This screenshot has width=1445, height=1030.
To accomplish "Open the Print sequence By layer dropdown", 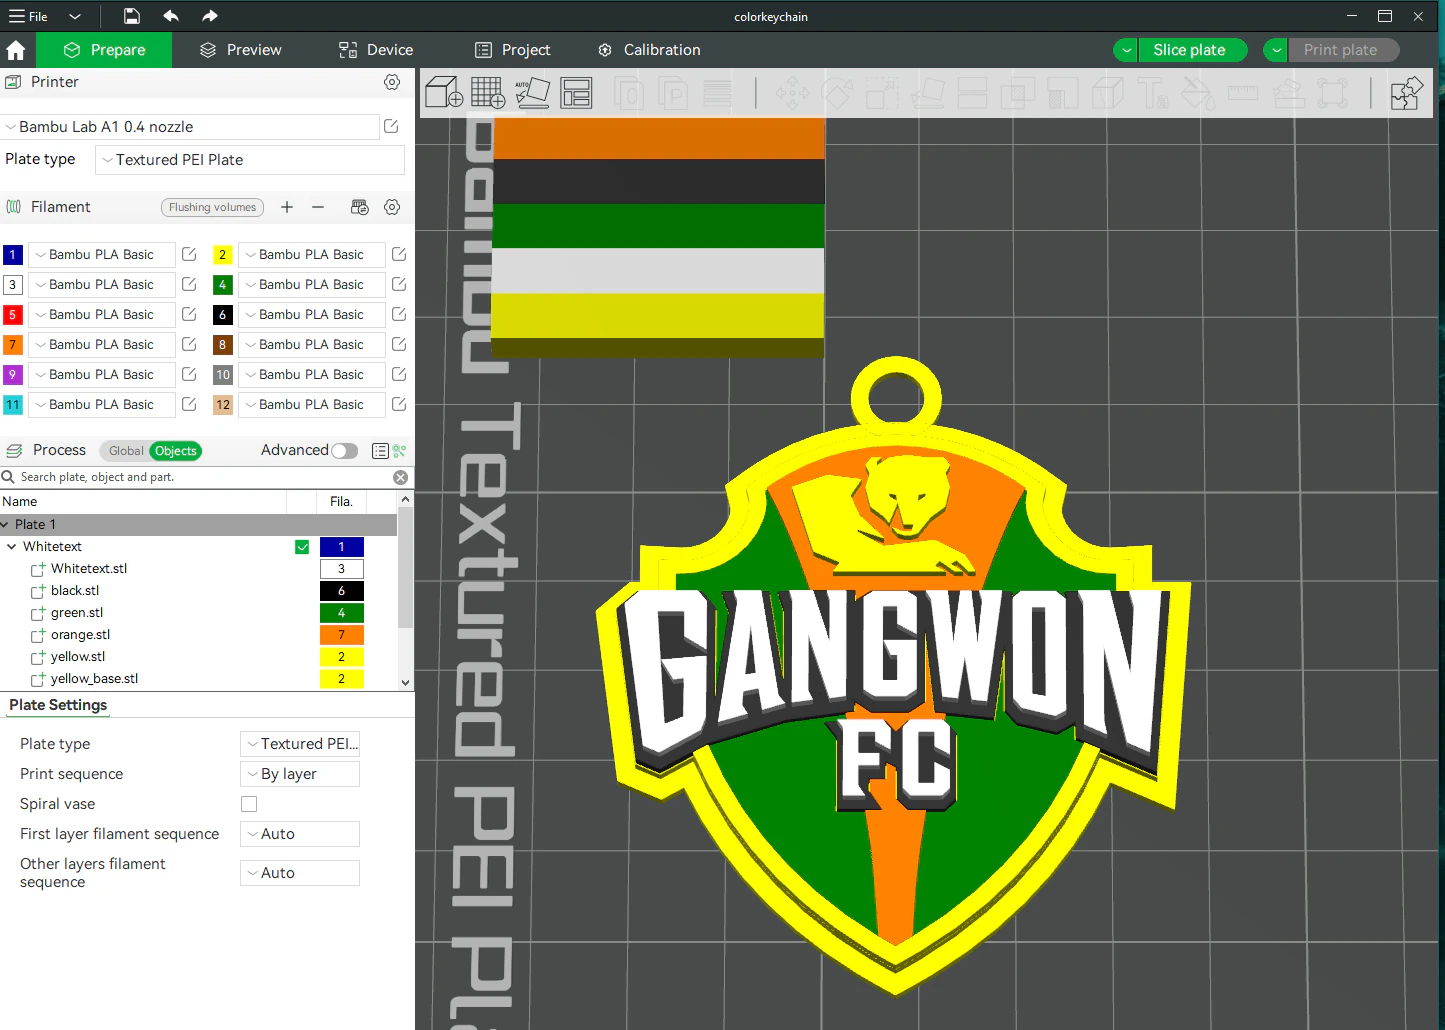I will tap(300, 774).
